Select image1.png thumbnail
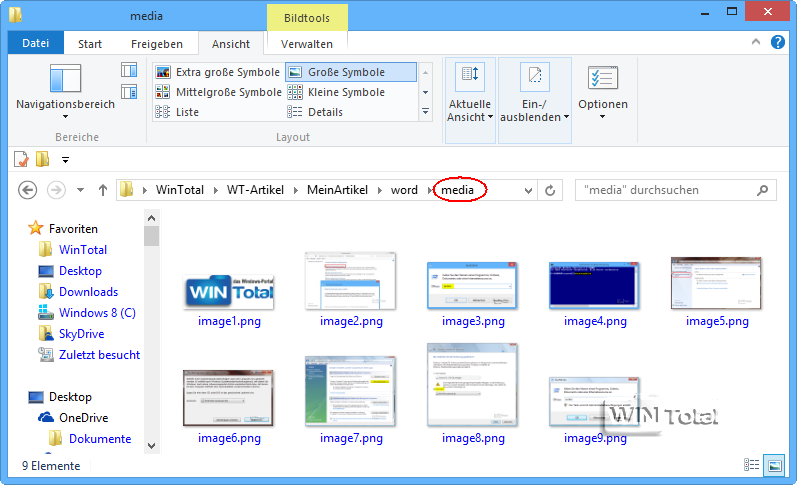 coord(229,292)
